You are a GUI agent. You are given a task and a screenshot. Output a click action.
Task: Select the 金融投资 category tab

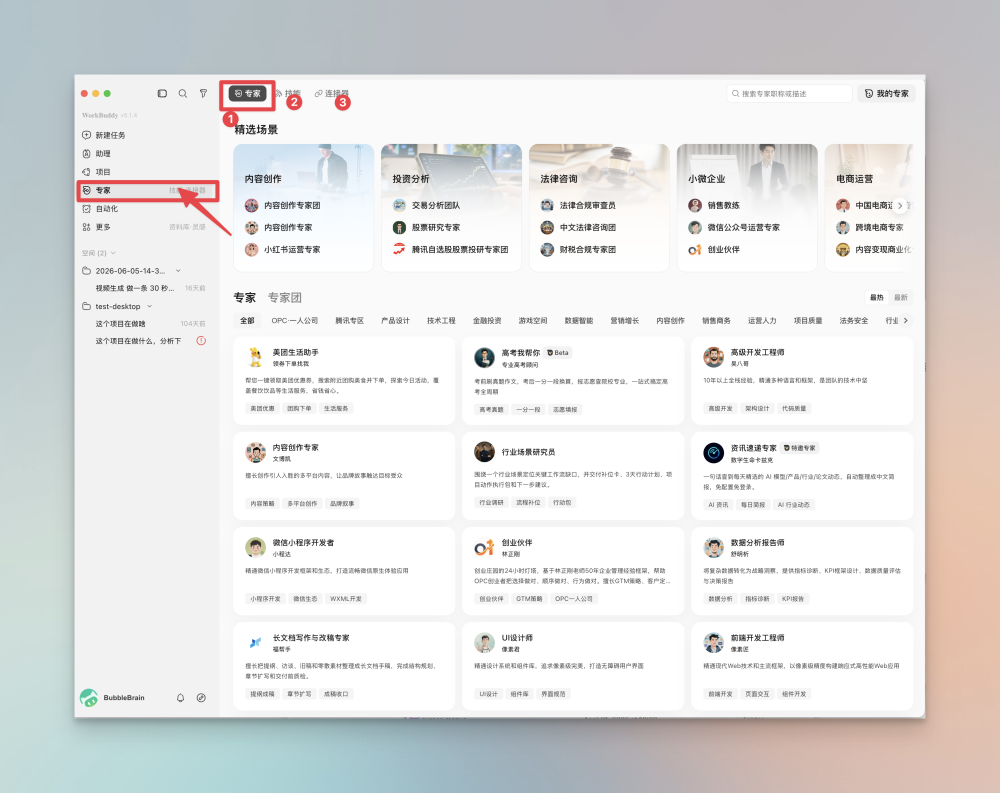pyautogui.click(x=487, y=320)
